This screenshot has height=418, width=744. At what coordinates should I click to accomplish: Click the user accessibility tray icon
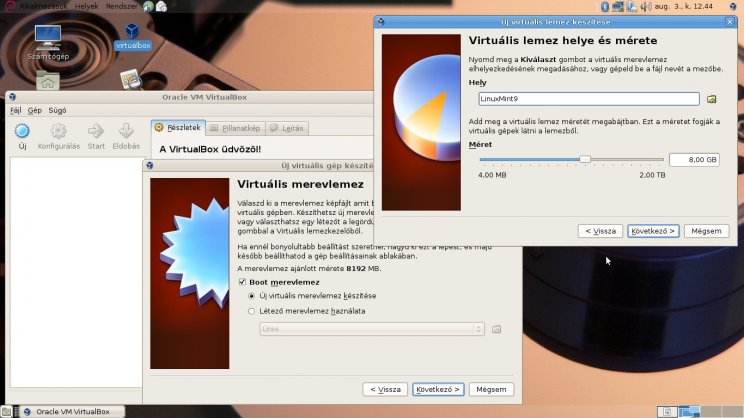pyautogui.click(x=632, y=6)
